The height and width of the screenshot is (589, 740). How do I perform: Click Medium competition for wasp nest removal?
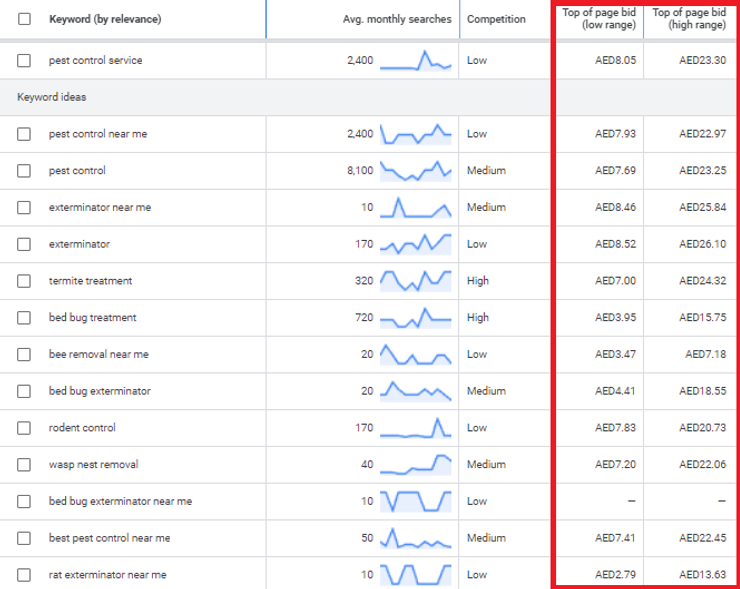[486, 465]
